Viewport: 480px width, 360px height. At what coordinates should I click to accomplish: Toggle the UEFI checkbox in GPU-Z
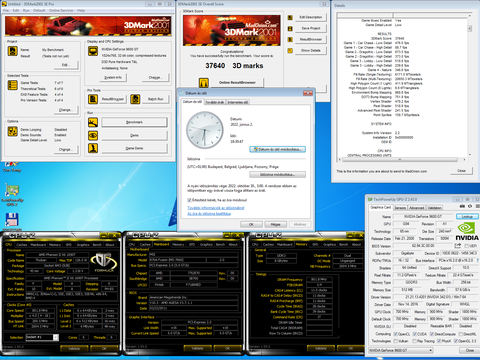(x=467, y=246)
